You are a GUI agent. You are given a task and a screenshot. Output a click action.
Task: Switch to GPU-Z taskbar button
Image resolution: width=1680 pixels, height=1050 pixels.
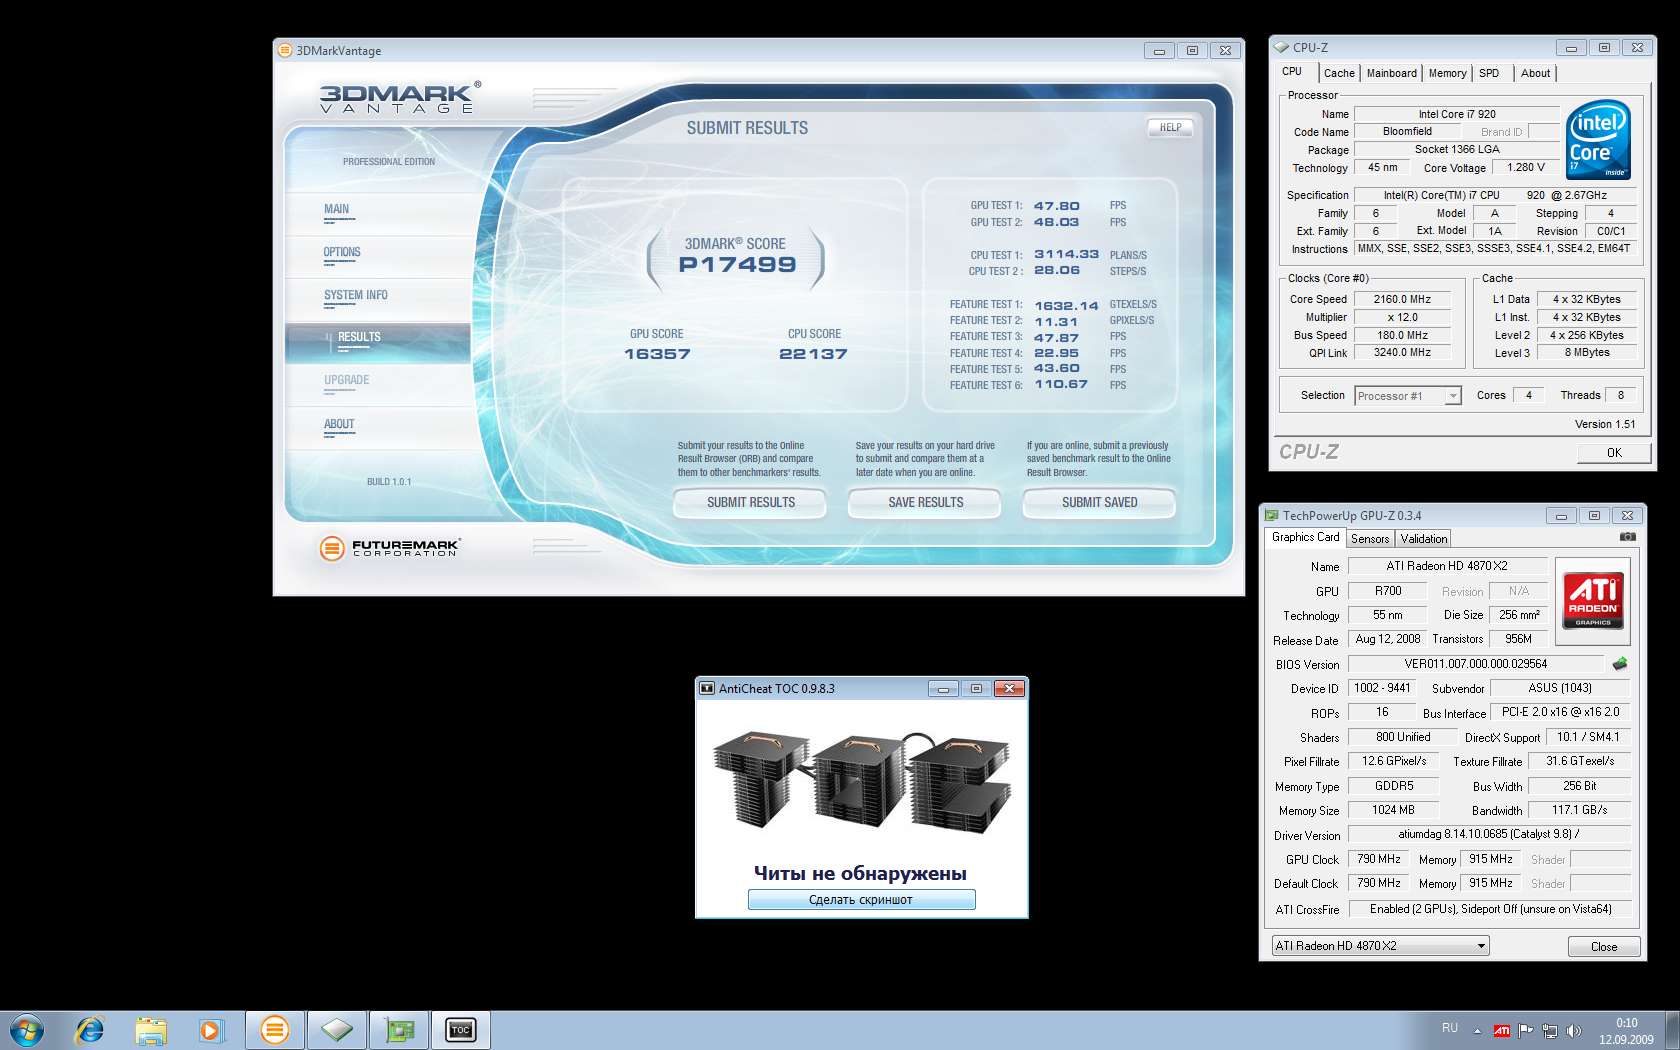[x=399, y=1030]
